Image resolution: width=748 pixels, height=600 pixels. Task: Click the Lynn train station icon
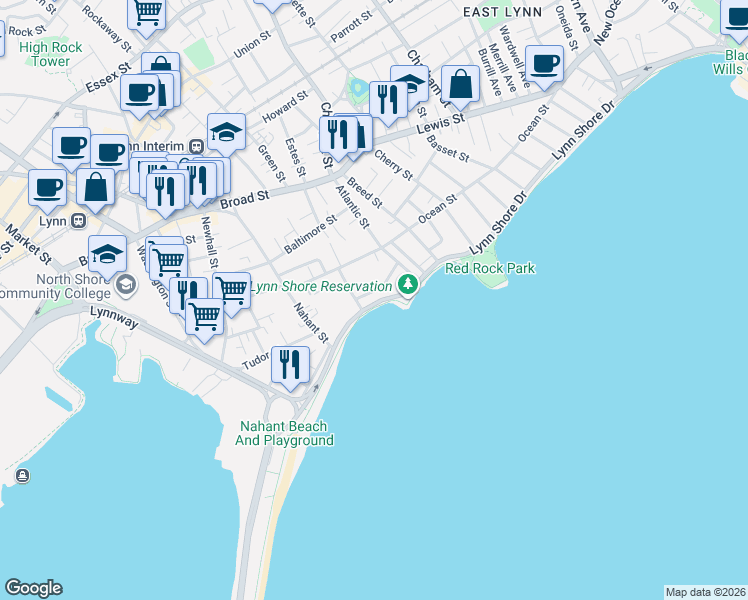[x=78, y=221]
